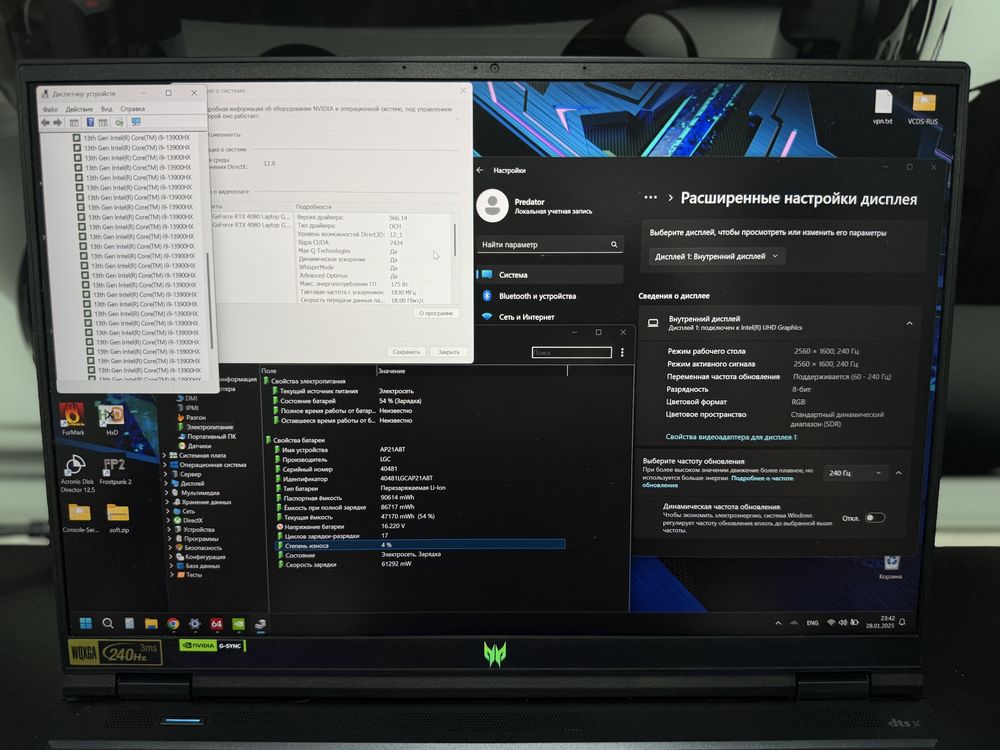
Task: Turn on dynamic refresh rate toggle
Action: click(874, 518)
